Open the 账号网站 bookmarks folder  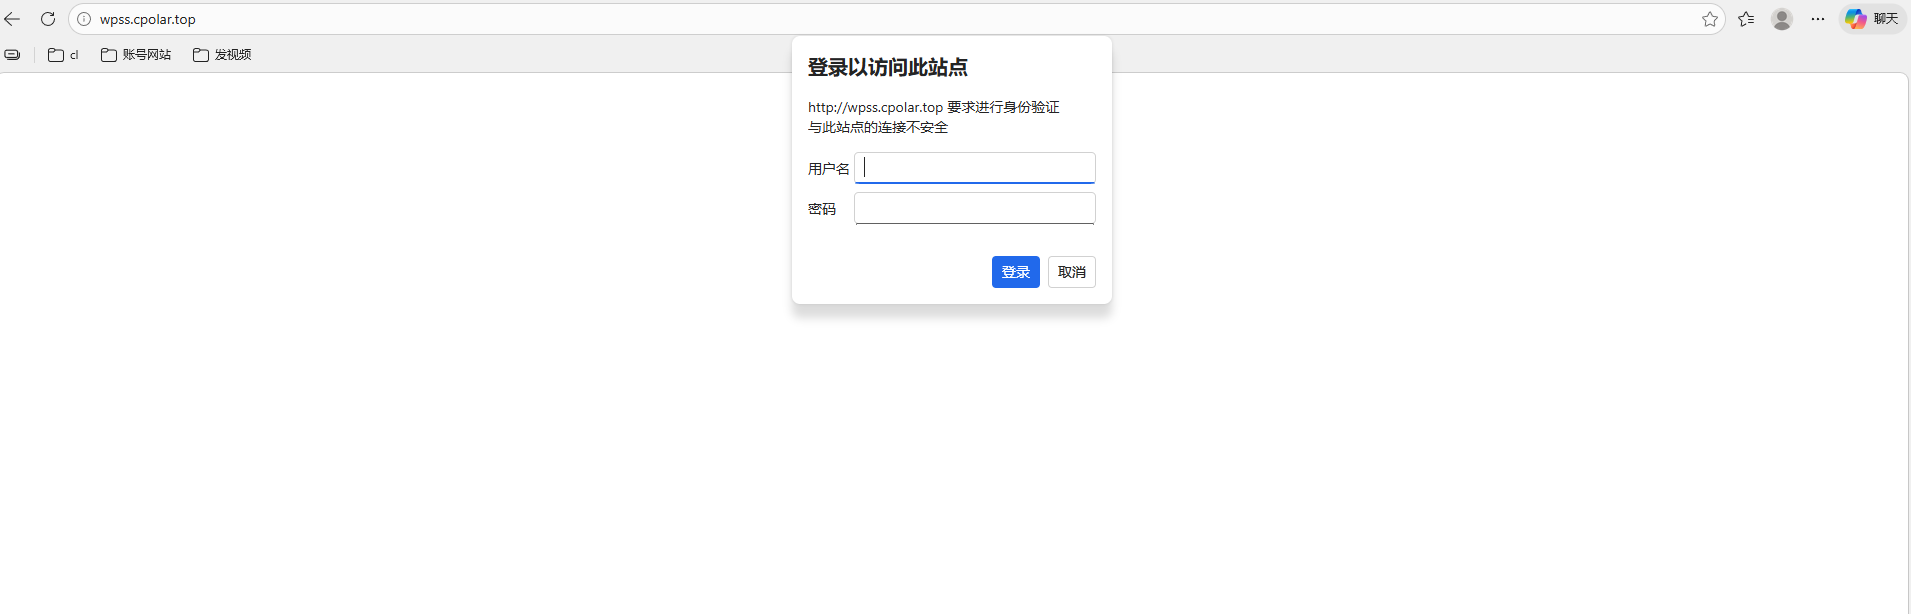[x=136, y=55]
